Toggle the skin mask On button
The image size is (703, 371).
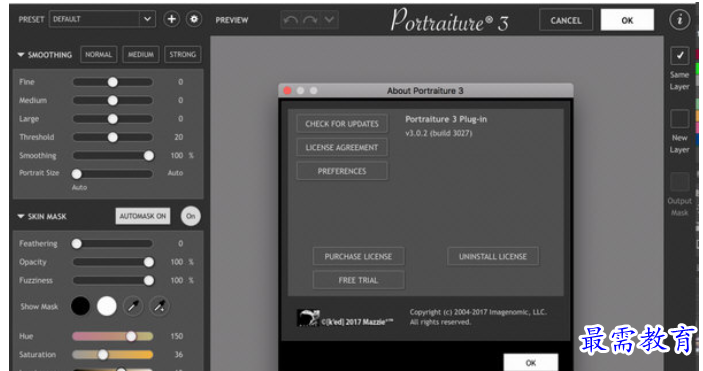pyautogui.click(x=191, y=216)
